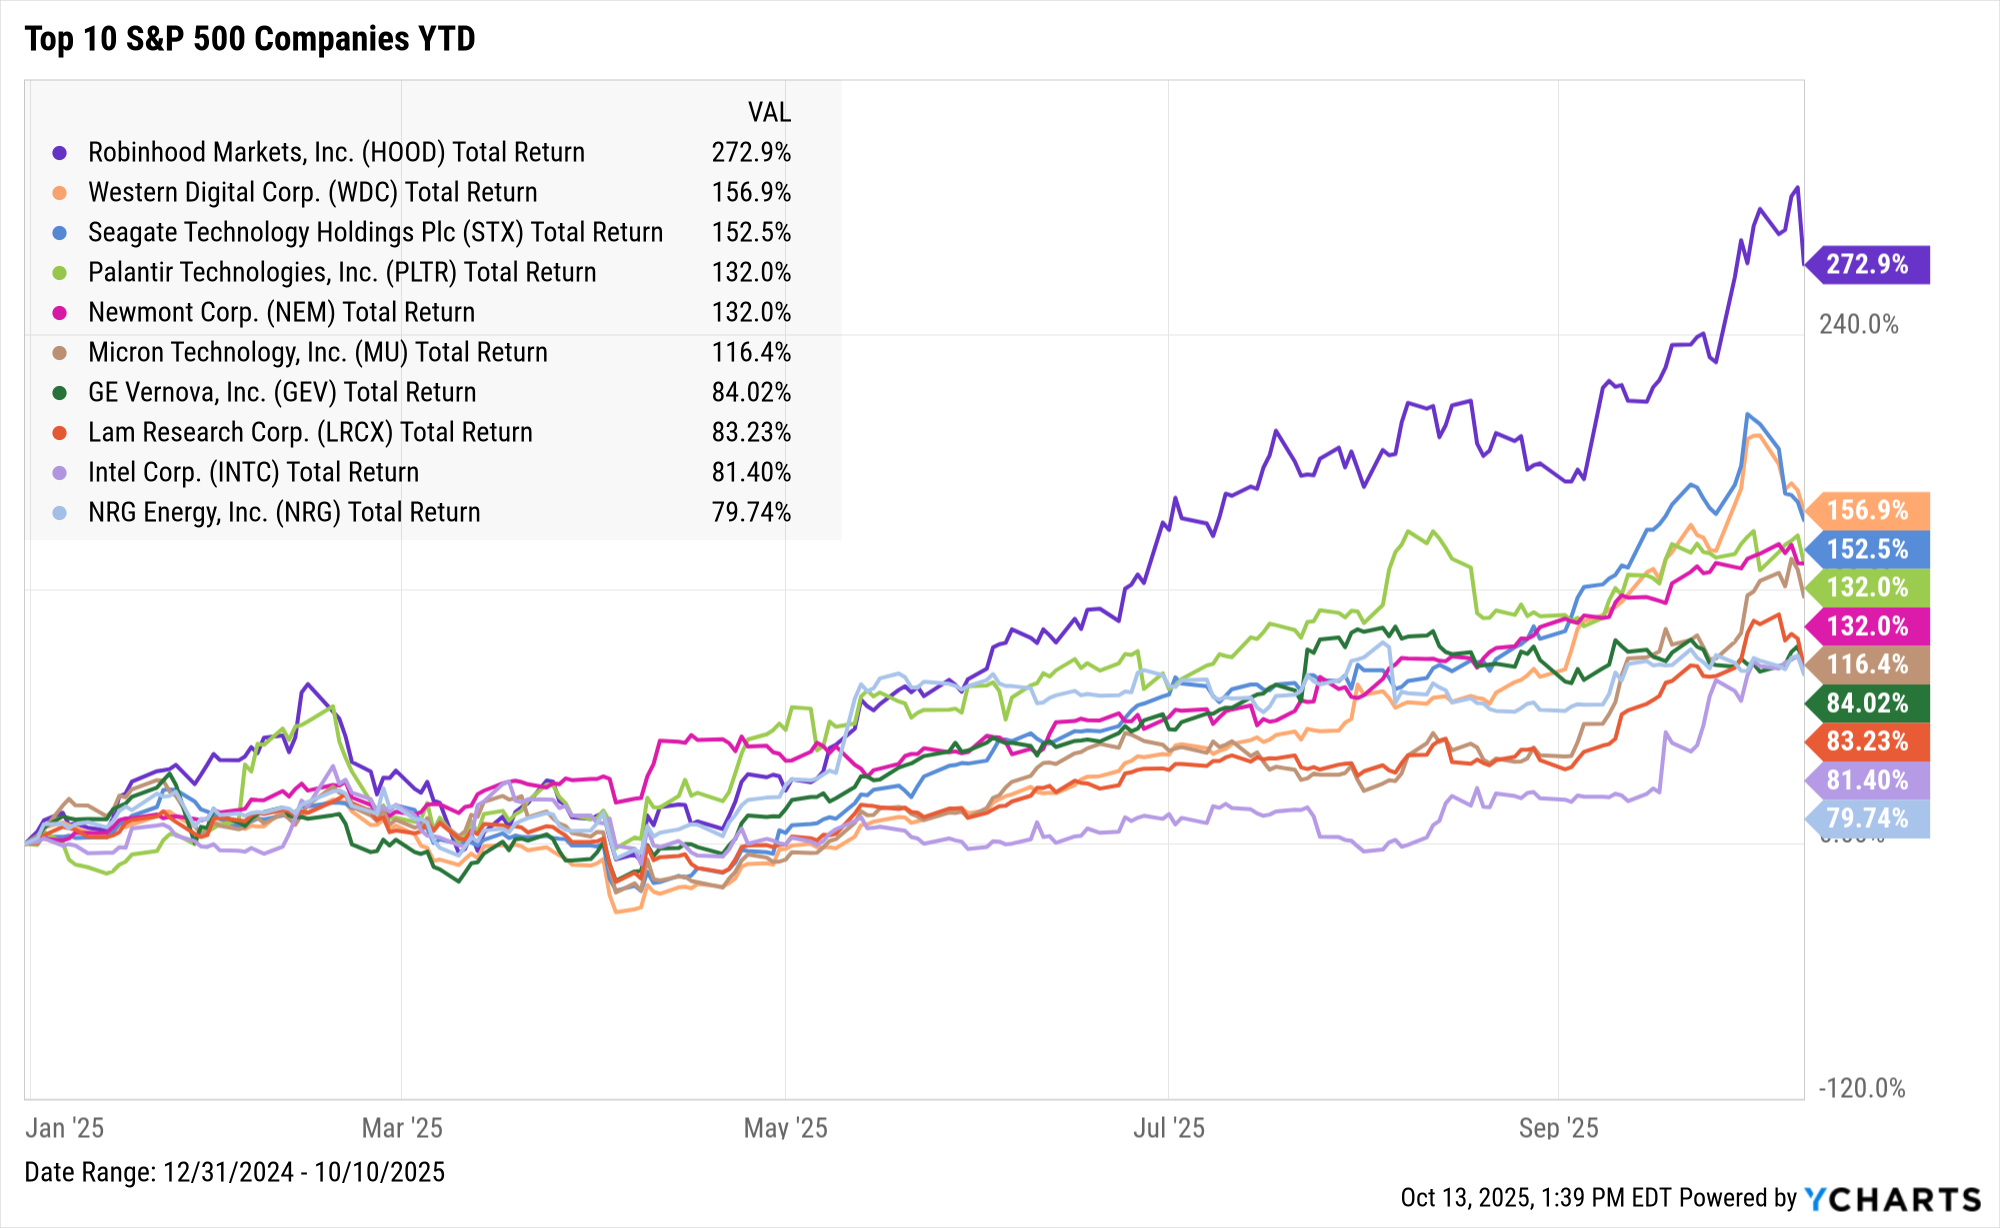The height and width of the screenshot is (1228, 2000).
Task: Select the NRG Energy legend entry
Action: [284, 513]
